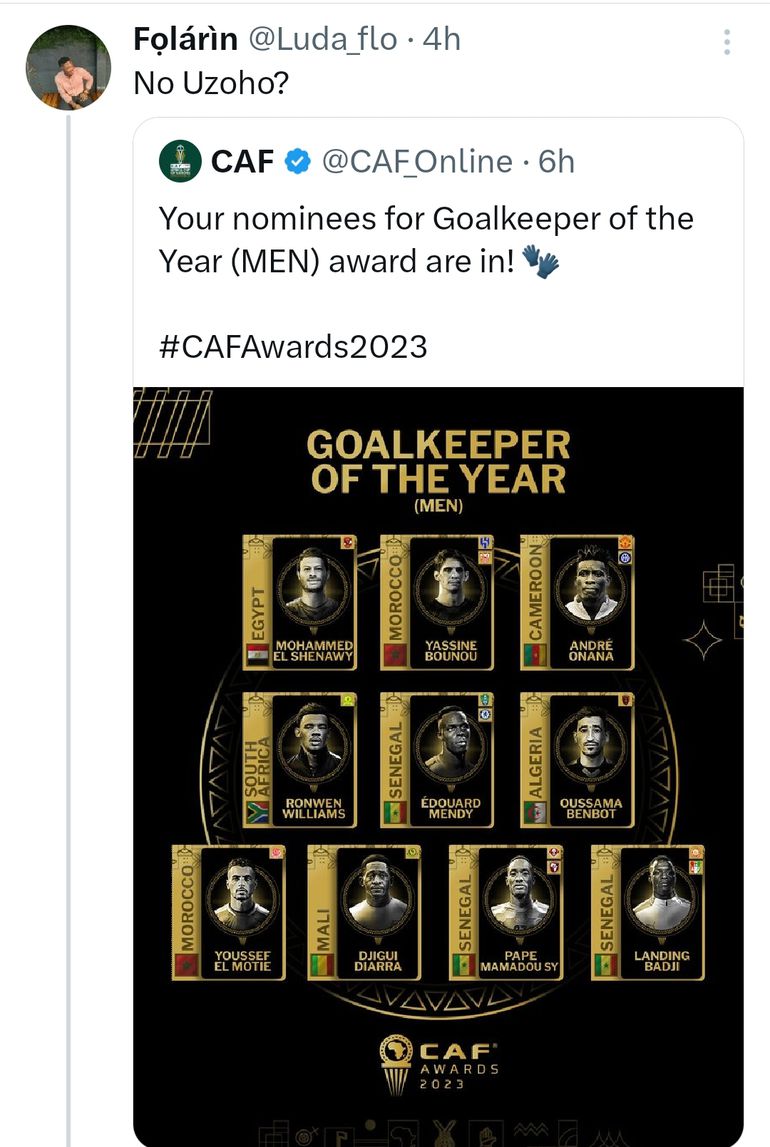Screen dimensions: 770x1147
Task: Click the Oussama Benbot nominee card
Action: [578, 758]
